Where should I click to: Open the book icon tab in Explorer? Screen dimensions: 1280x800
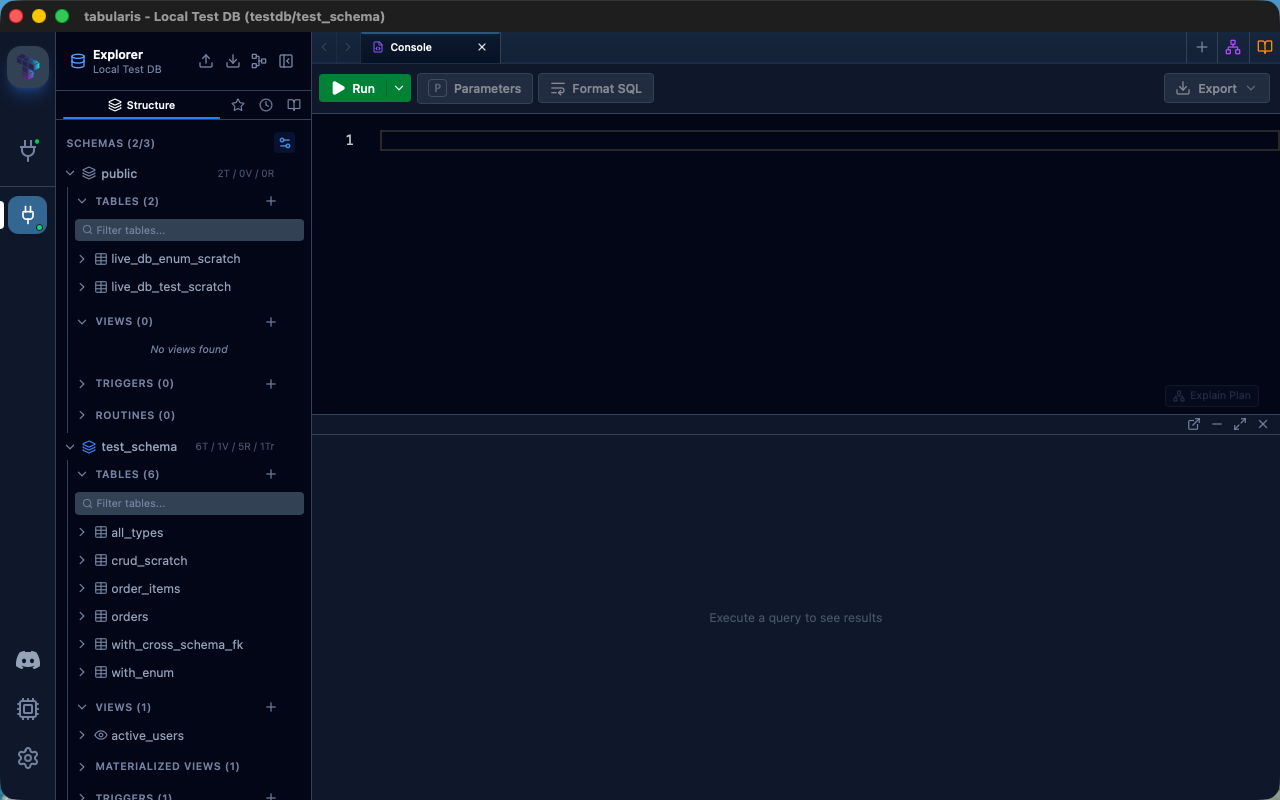294,105
